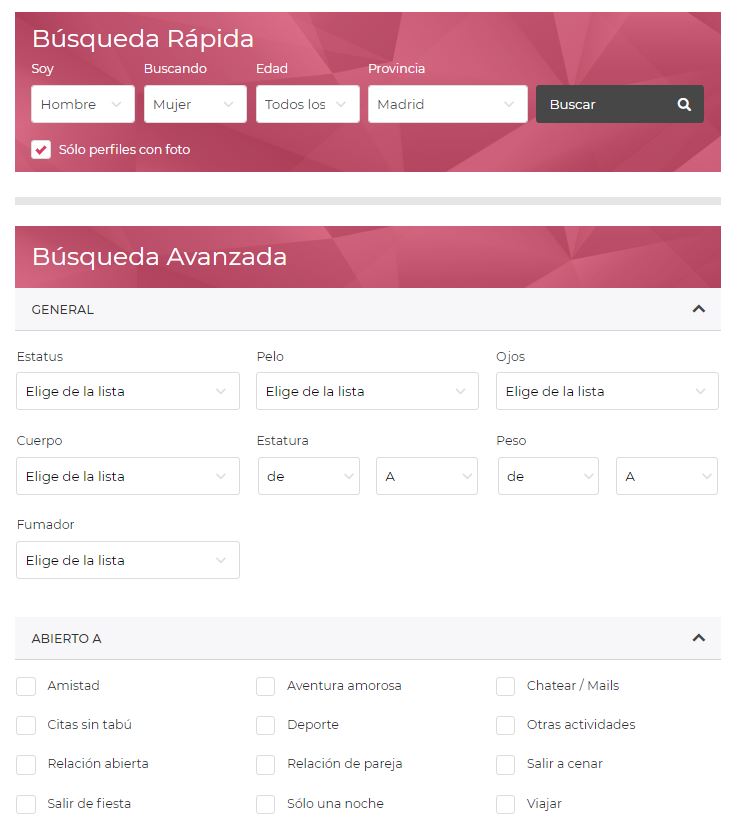This screenshot has height=836, width=744.
Task: Open the Estatura 'de' dropdown
Action: (309, 476)
